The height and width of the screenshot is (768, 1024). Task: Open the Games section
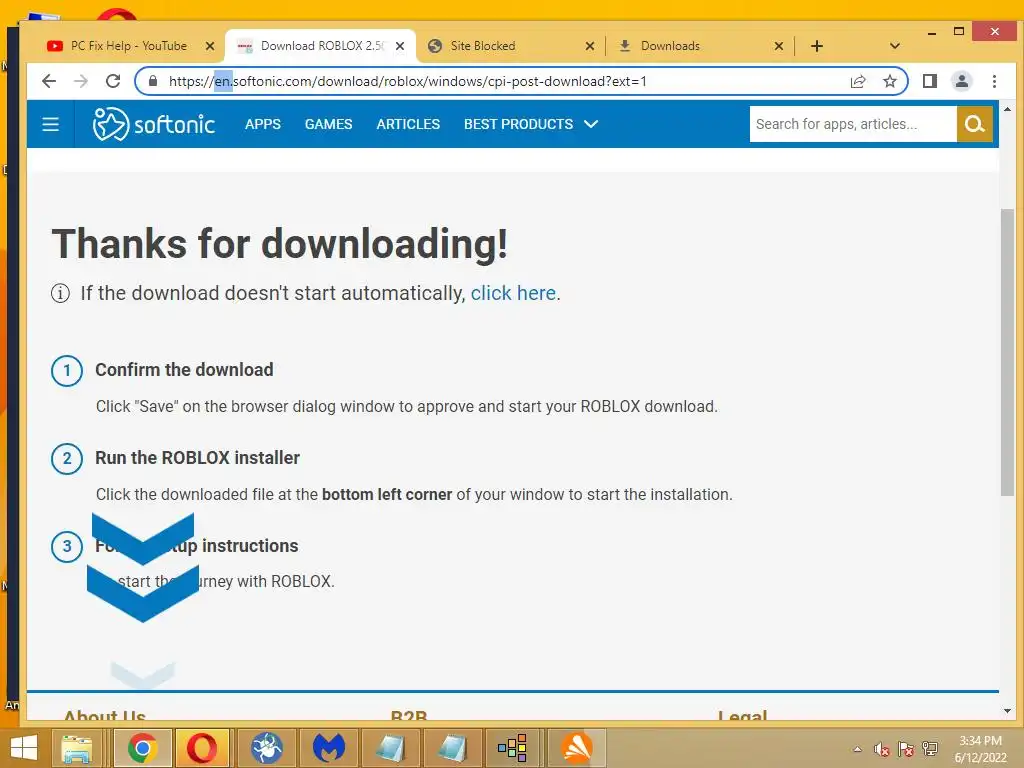(x=328, y=124)
